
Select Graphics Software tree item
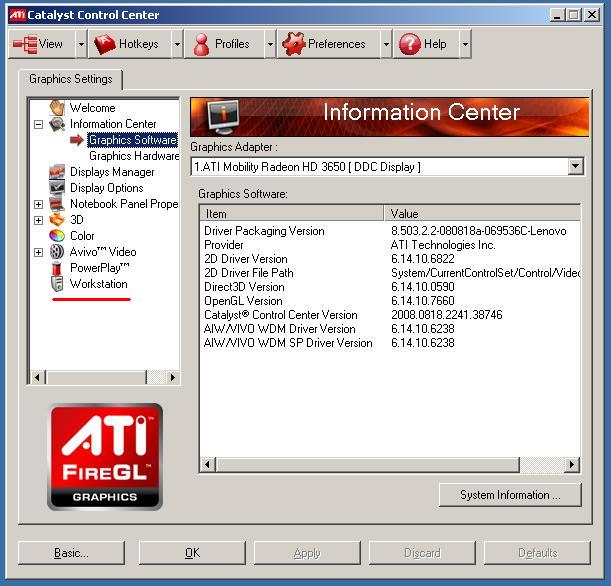point(132,140)
